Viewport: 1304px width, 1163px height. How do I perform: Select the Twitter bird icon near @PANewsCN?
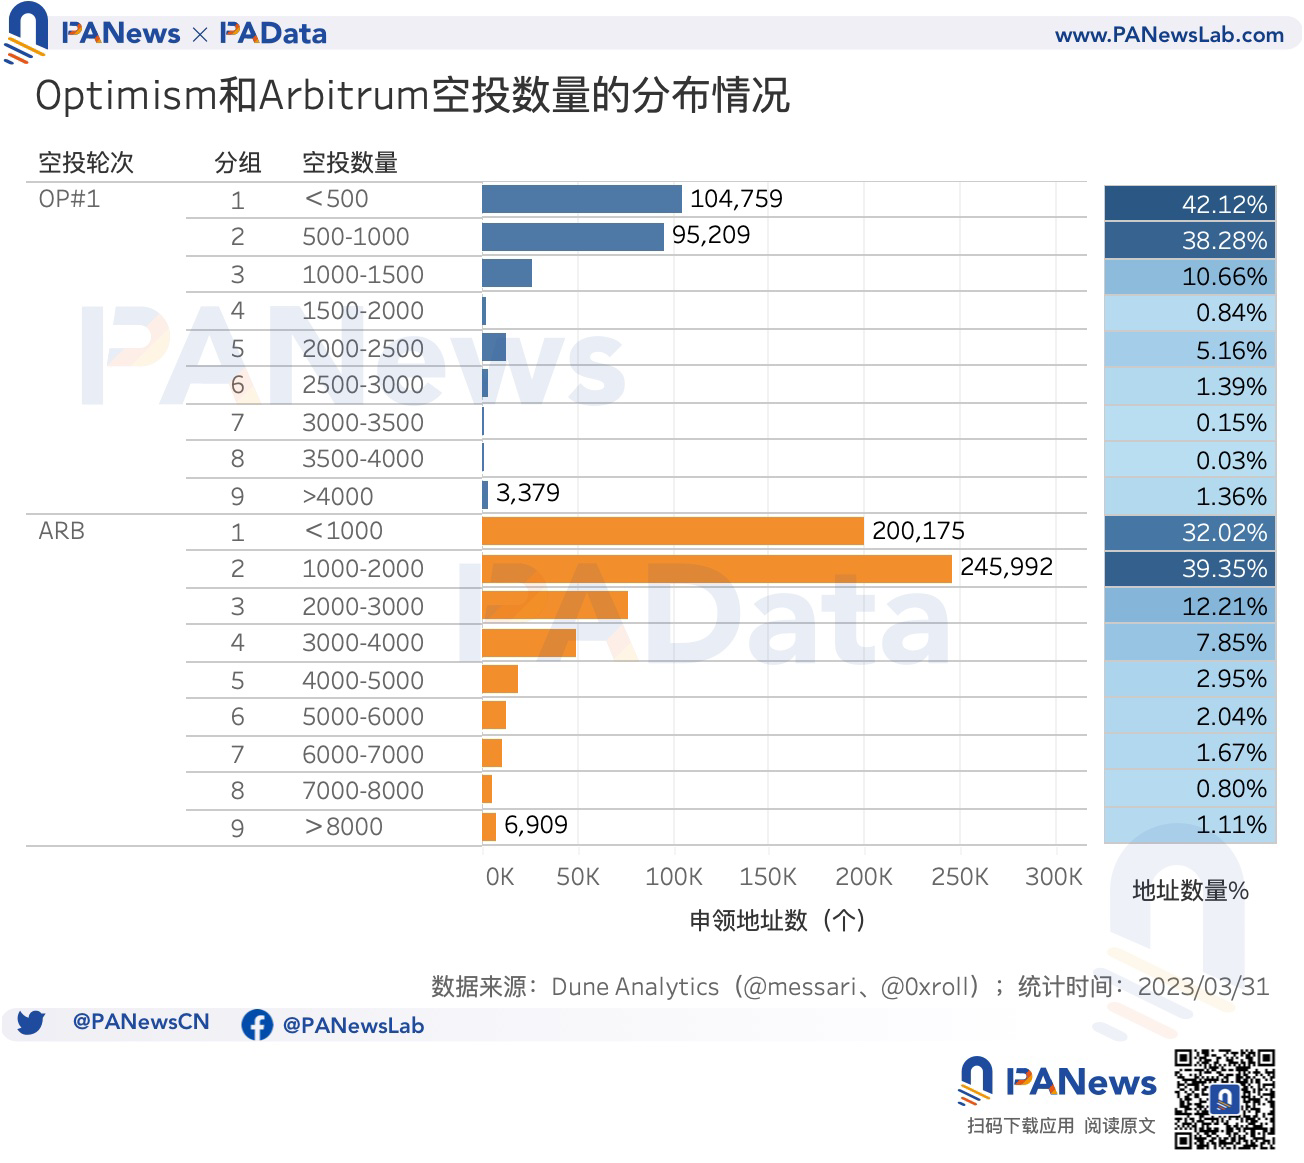[33, 1023]
